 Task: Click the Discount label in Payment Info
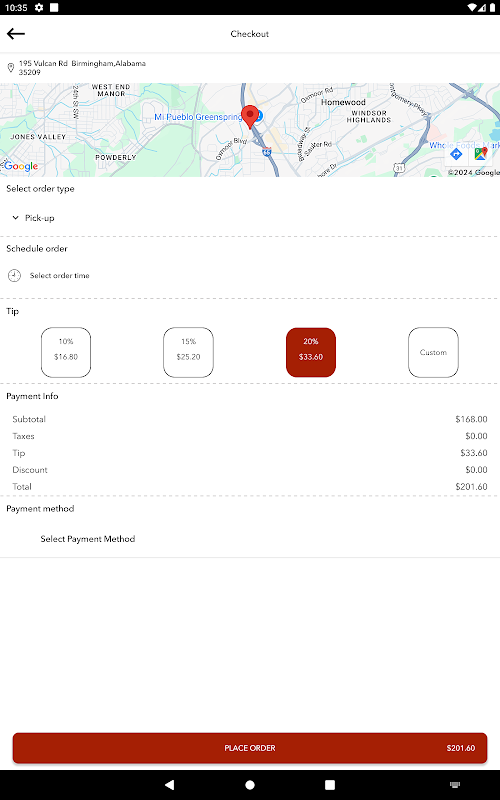30,470
